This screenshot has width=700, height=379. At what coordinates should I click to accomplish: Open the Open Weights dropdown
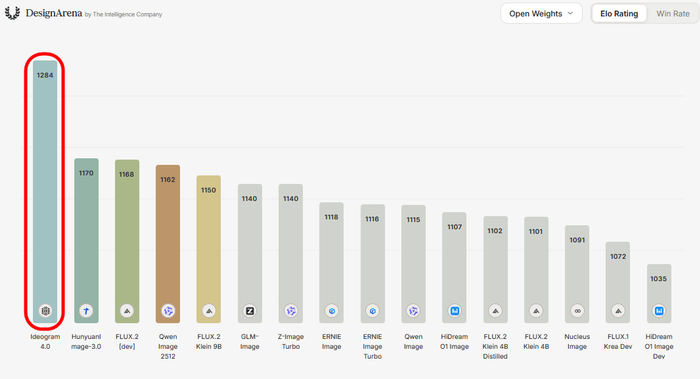tap(541, 14)
